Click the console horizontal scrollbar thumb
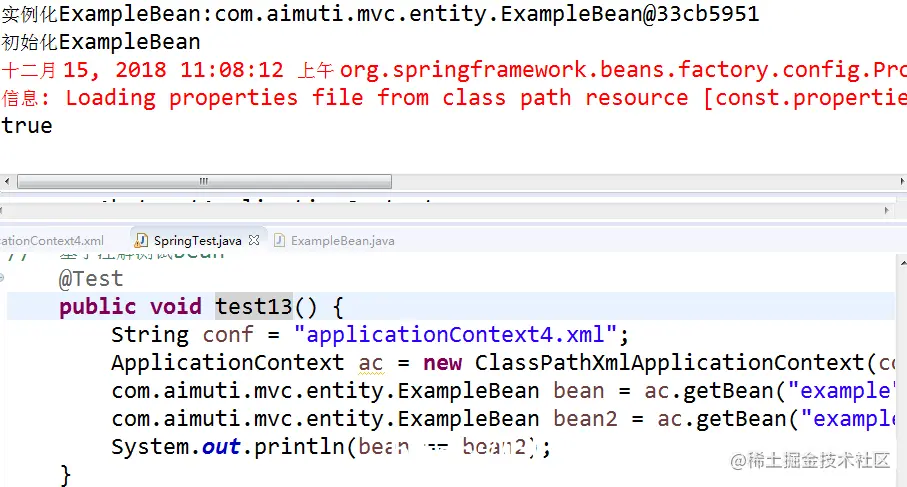Viewport: 907px width, 487px height. tap(204, 182)
